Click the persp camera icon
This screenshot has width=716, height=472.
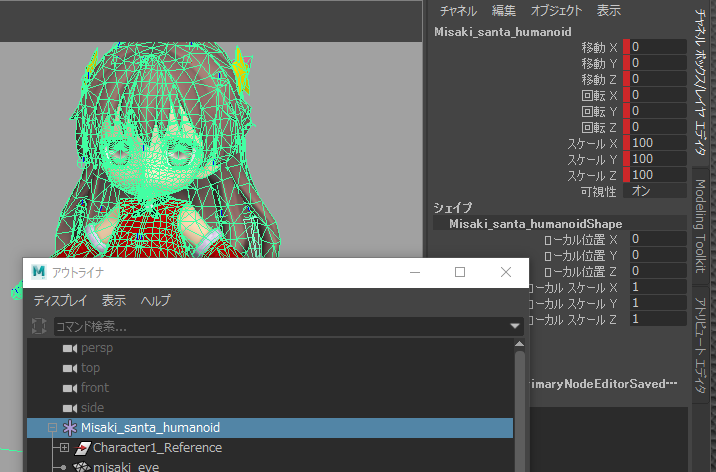[x=70, y=348]
